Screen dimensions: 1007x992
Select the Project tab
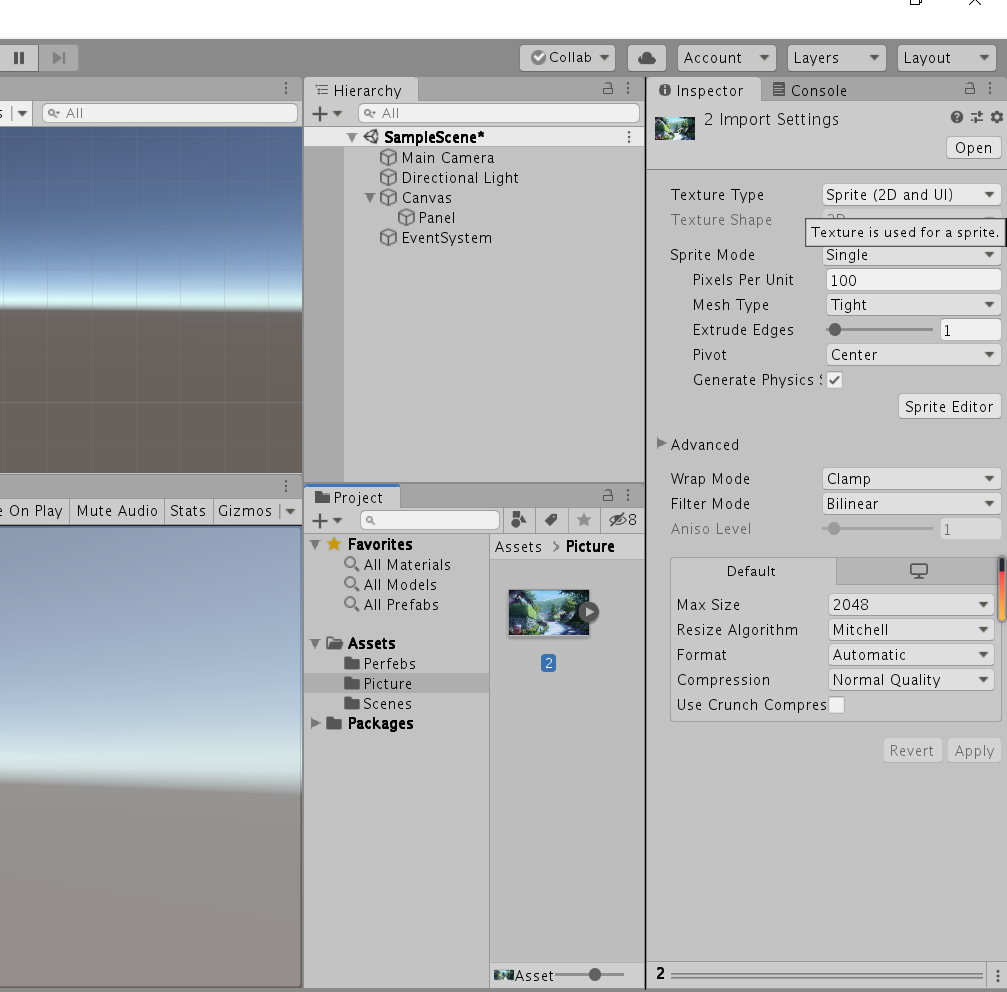351,498
